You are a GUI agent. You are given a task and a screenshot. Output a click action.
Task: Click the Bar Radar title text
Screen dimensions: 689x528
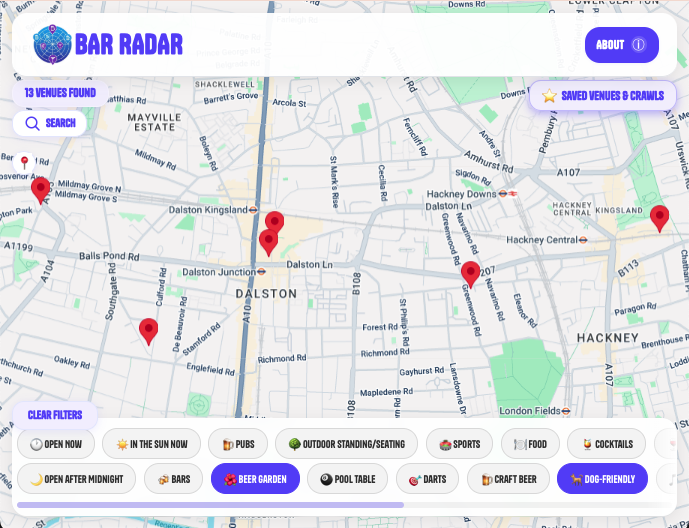[129, 44]
